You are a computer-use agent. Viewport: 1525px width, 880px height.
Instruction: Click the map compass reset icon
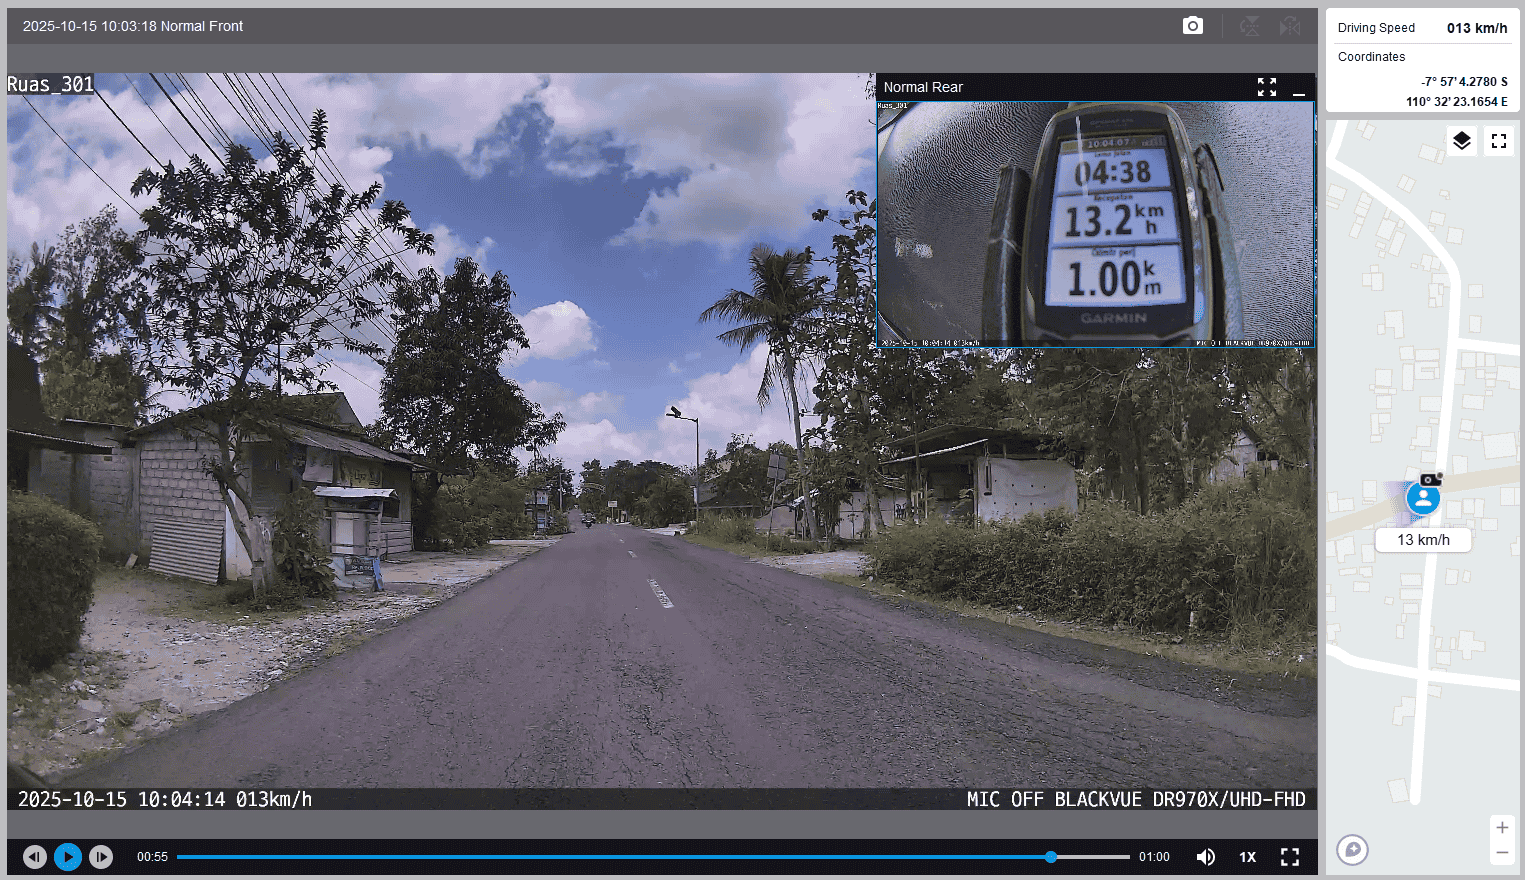pyautogui.click(x=1352, y=850)
